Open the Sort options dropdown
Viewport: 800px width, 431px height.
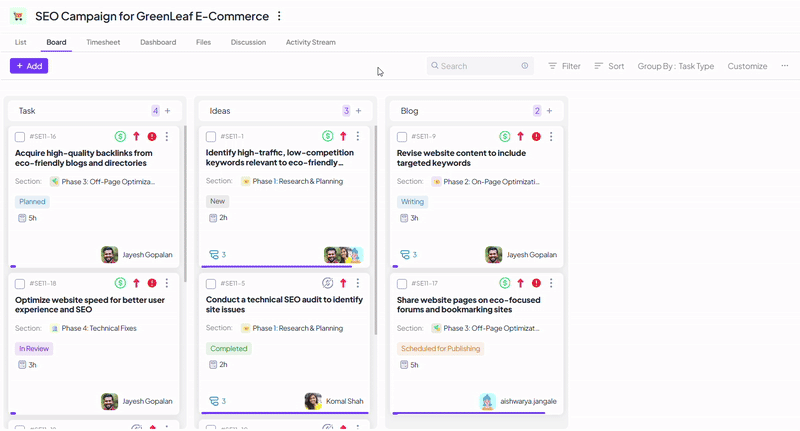[609, 66]
